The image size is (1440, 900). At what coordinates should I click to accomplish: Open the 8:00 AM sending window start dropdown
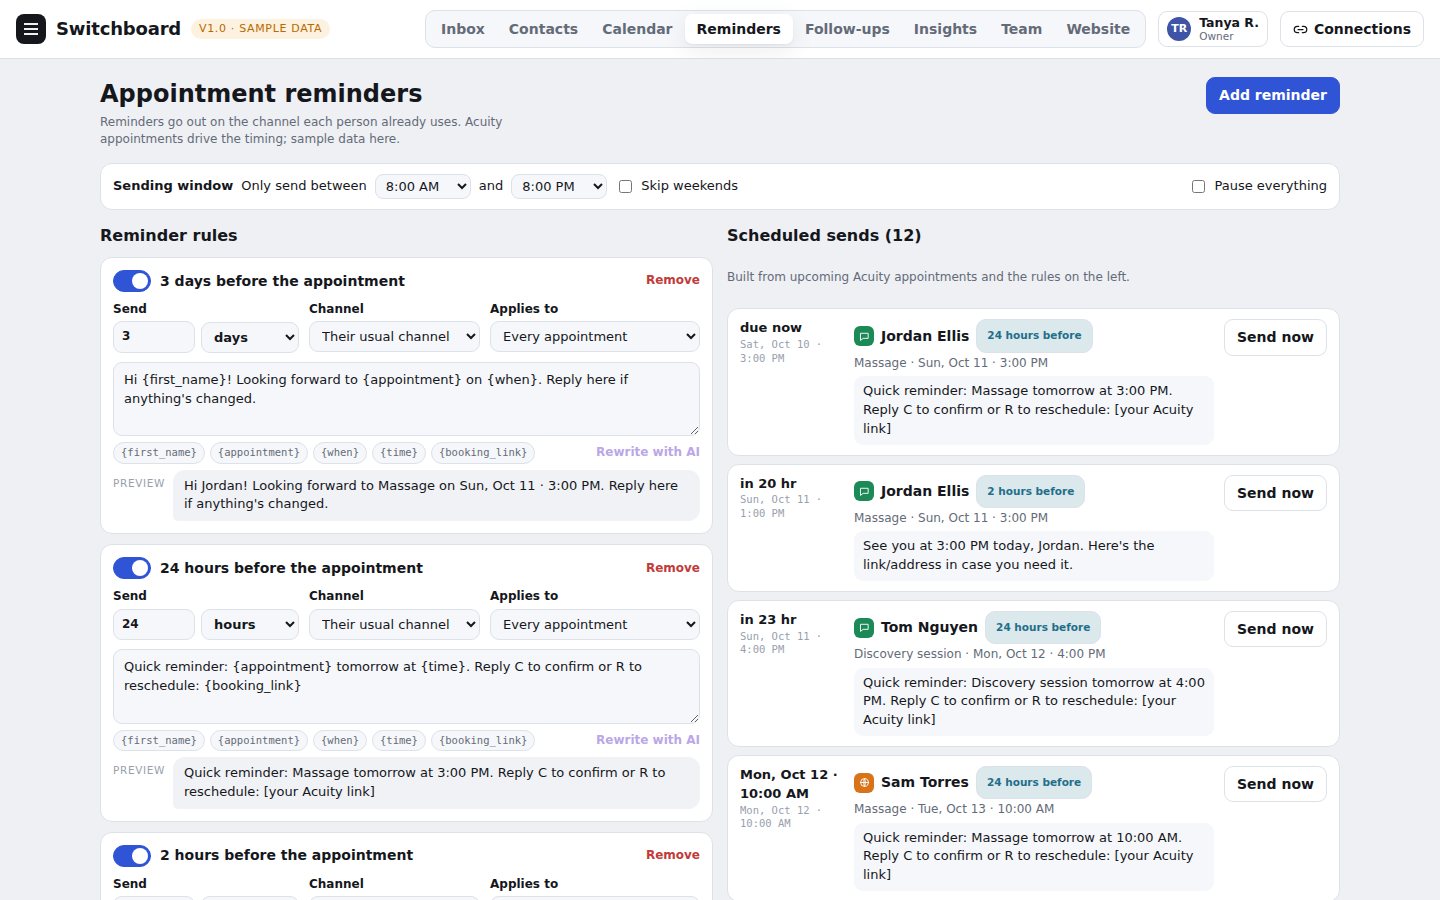click(423, 186)
